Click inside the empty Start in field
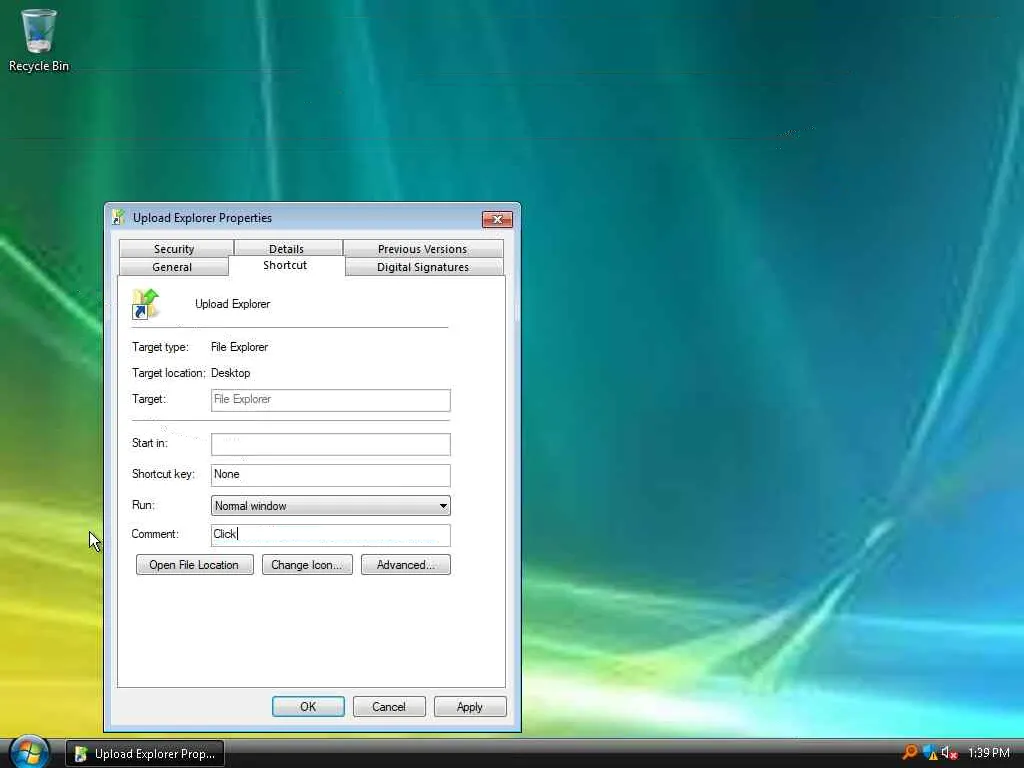The height and width of the screenshot is (768, 1024). 330,444
